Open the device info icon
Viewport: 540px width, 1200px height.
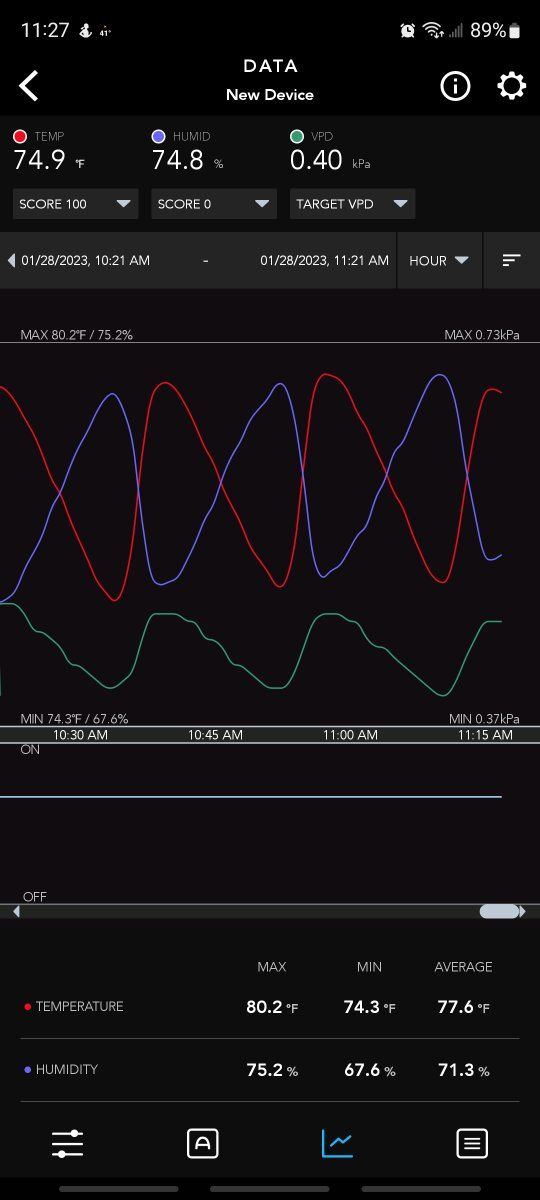455,86
